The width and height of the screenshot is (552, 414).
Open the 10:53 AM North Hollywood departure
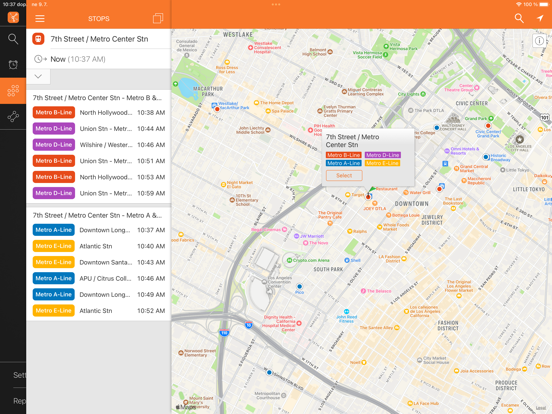click(x=99, y=177)
